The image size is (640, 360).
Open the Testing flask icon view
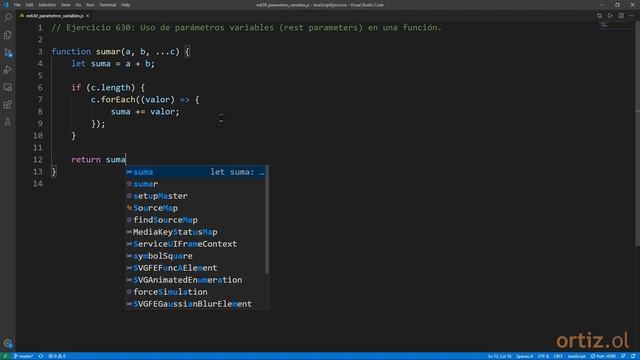8,122
